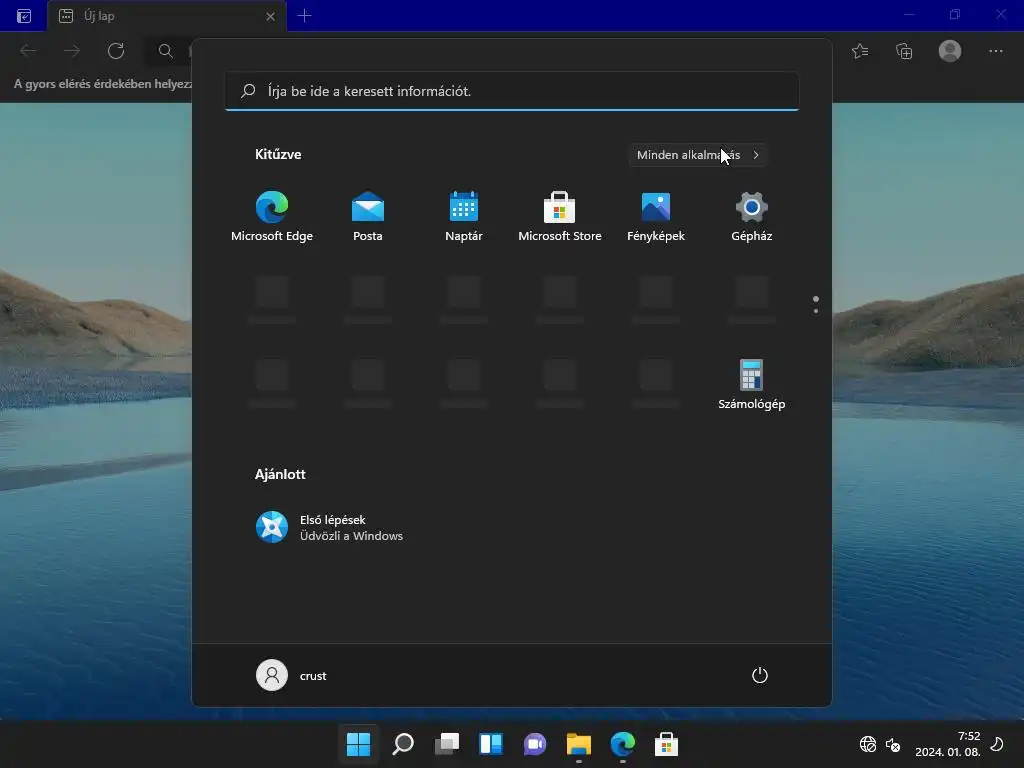The image size is (1024, 768).
Task: Open Edge Collections icon
Action: tap(904, 51)
